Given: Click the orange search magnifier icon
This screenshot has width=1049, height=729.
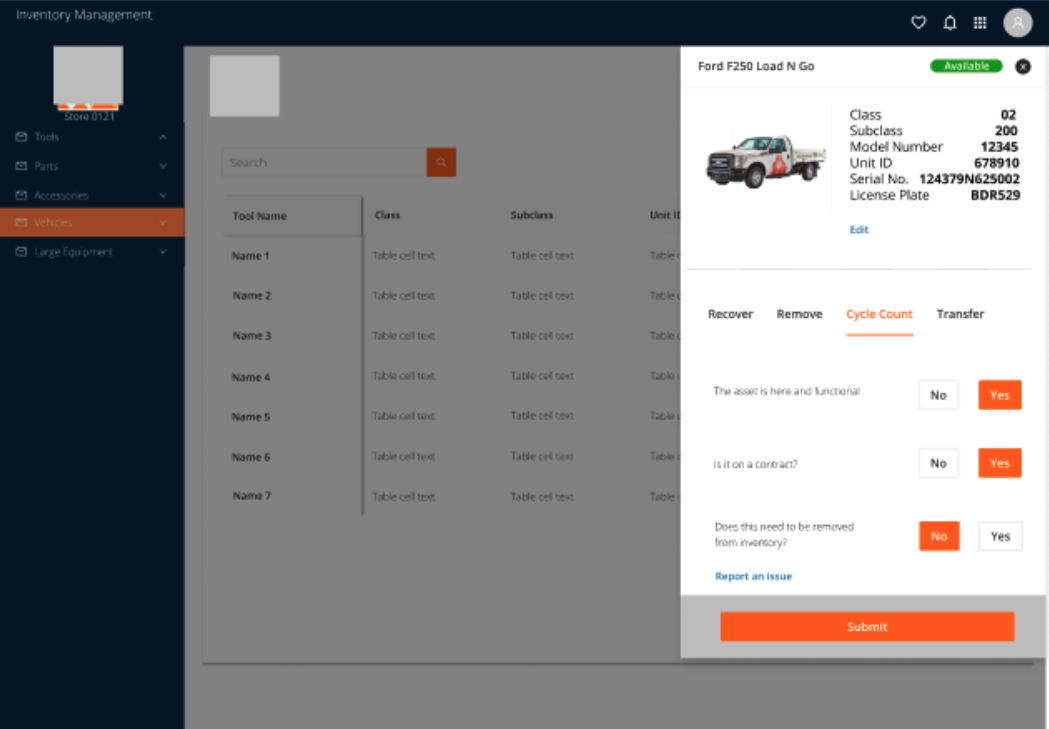Looking at the screenshot, I should [x=441, y=161].
